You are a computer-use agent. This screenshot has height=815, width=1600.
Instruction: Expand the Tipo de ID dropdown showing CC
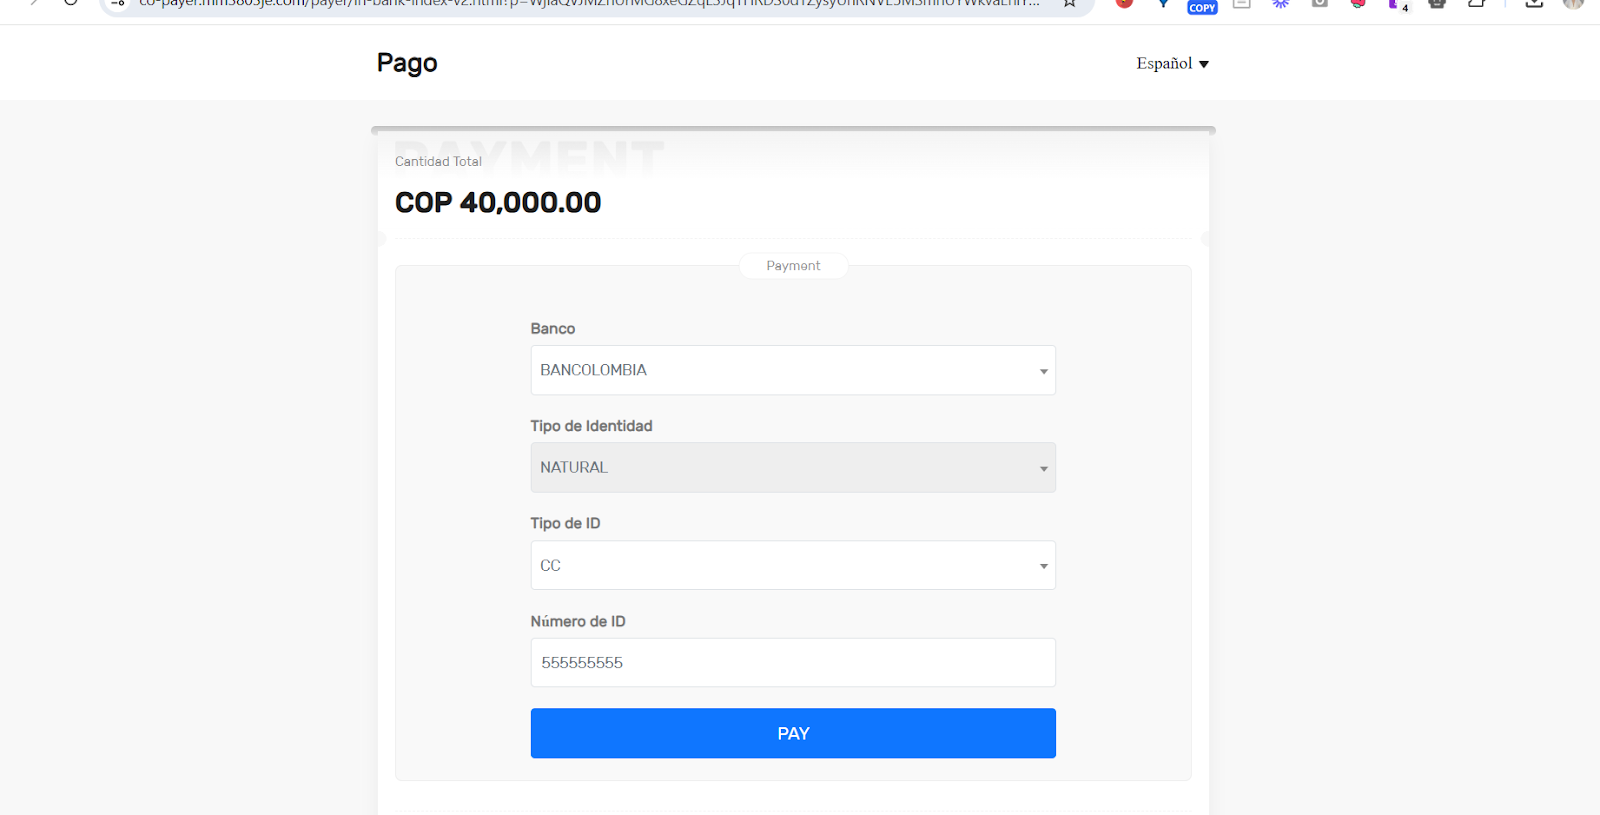click(x=792, y=565)
